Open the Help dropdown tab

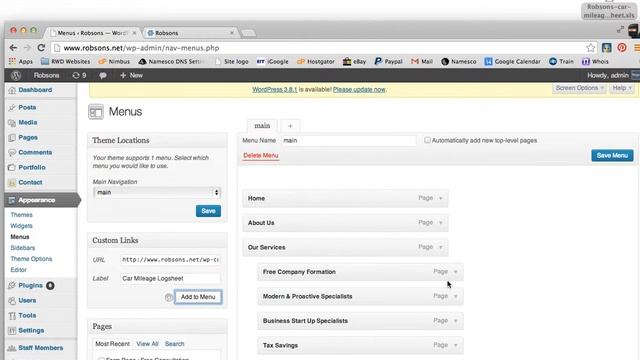pyautogui.click(x=622, y=88)
